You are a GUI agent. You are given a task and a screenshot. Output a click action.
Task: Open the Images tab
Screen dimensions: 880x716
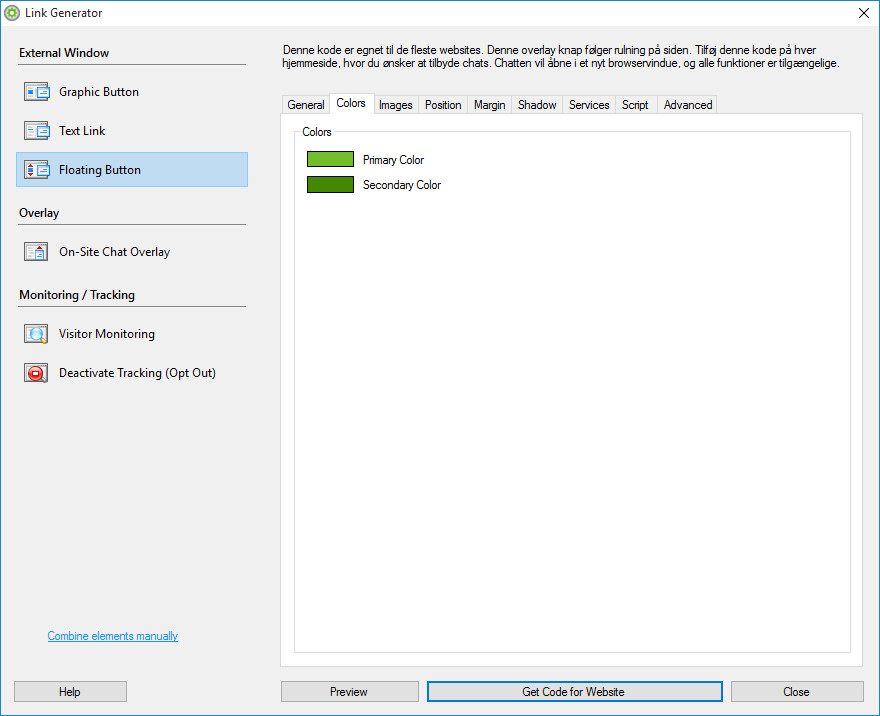[x=396, y=105]
